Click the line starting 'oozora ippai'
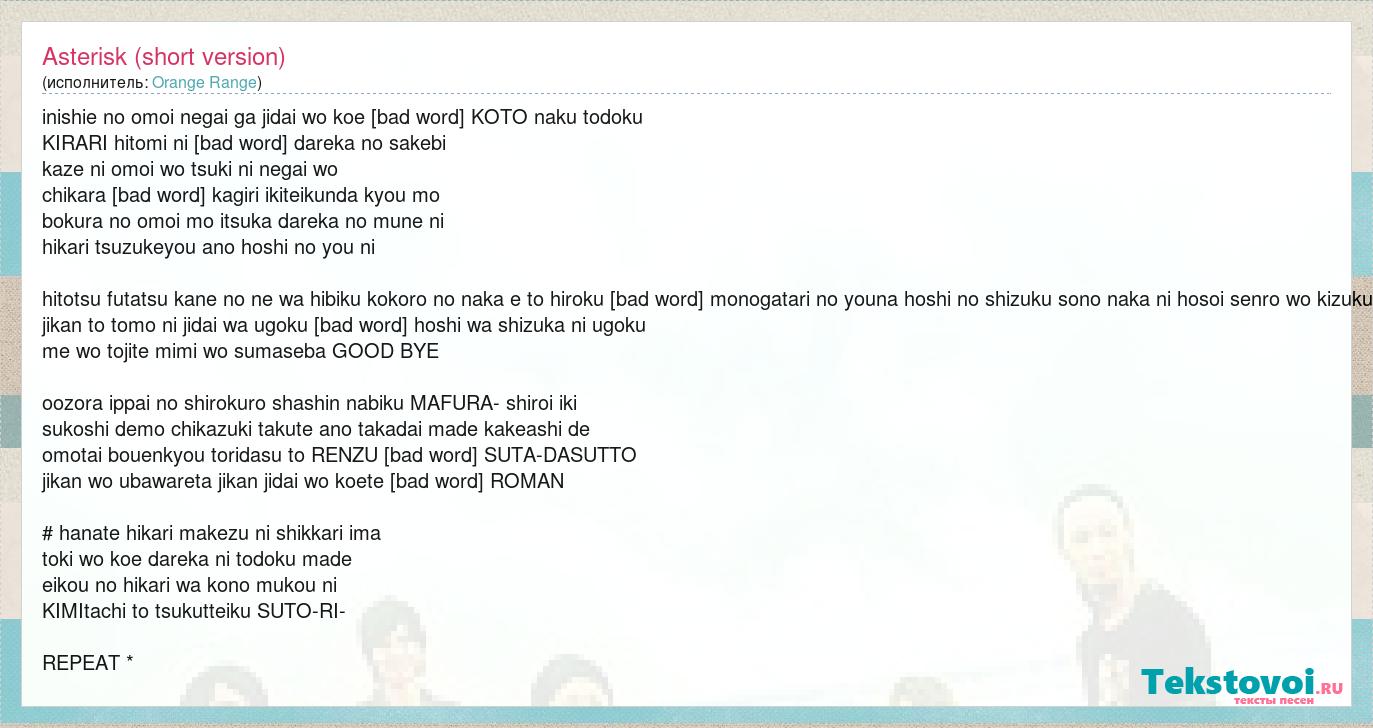Screen dimensions: 1373x728 point(309,404)
